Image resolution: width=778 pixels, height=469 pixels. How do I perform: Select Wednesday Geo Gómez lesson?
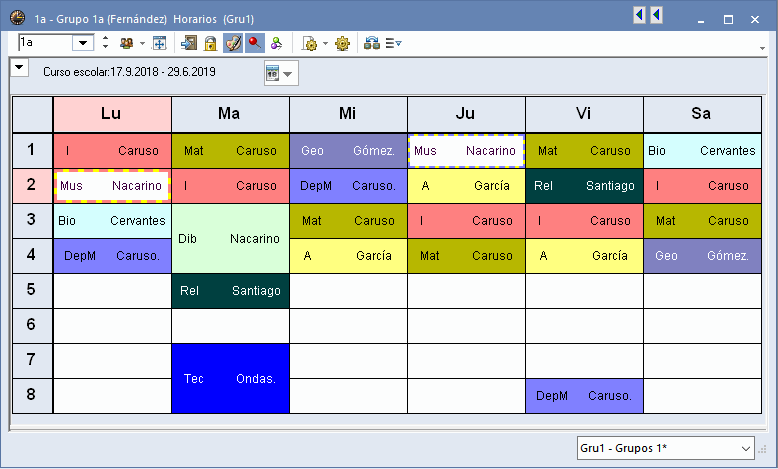pyautogui.click(x=348, y=151)
